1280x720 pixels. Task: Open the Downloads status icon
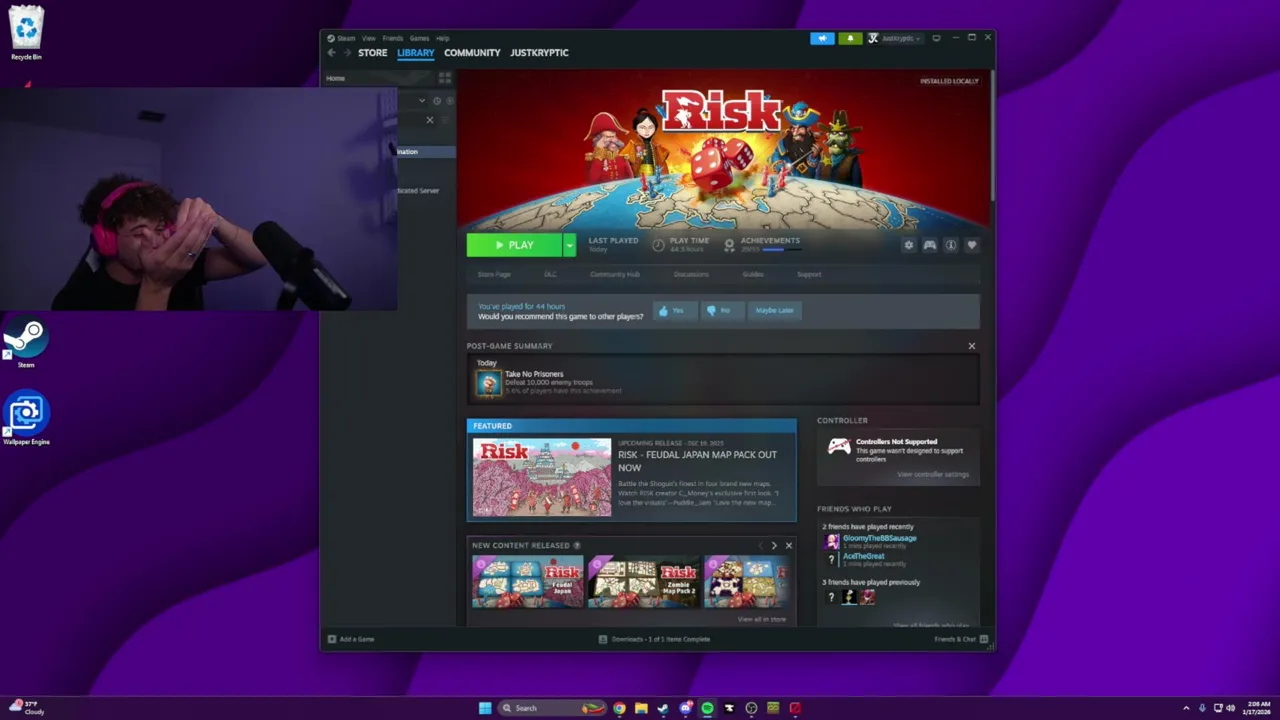[x=603, y=639]
